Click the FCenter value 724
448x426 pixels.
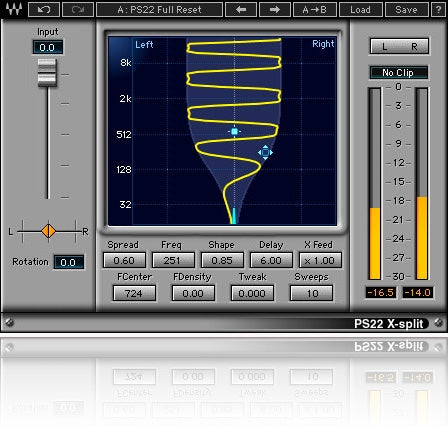coord(134,293)
